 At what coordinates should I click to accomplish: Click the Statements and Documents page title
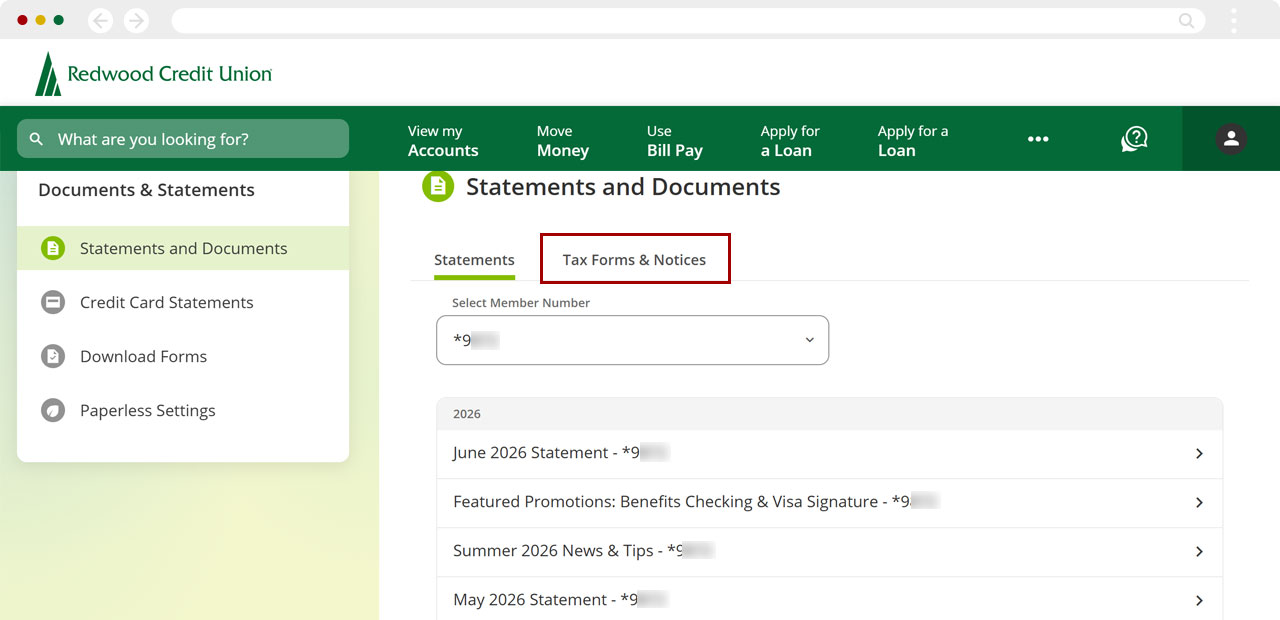click(623, 187)
